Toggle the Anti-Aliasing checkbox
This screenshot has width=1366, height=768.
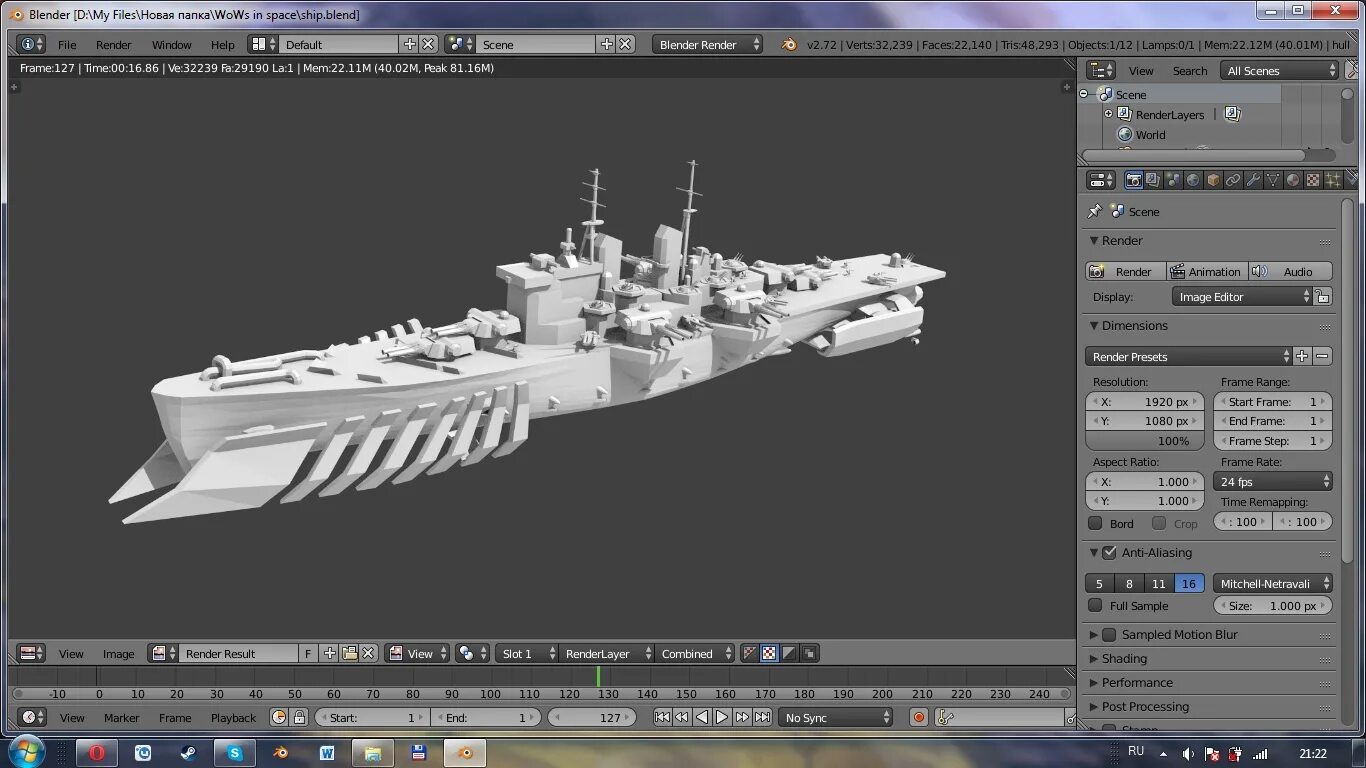pyautogui.click(x=1109, y=552)
